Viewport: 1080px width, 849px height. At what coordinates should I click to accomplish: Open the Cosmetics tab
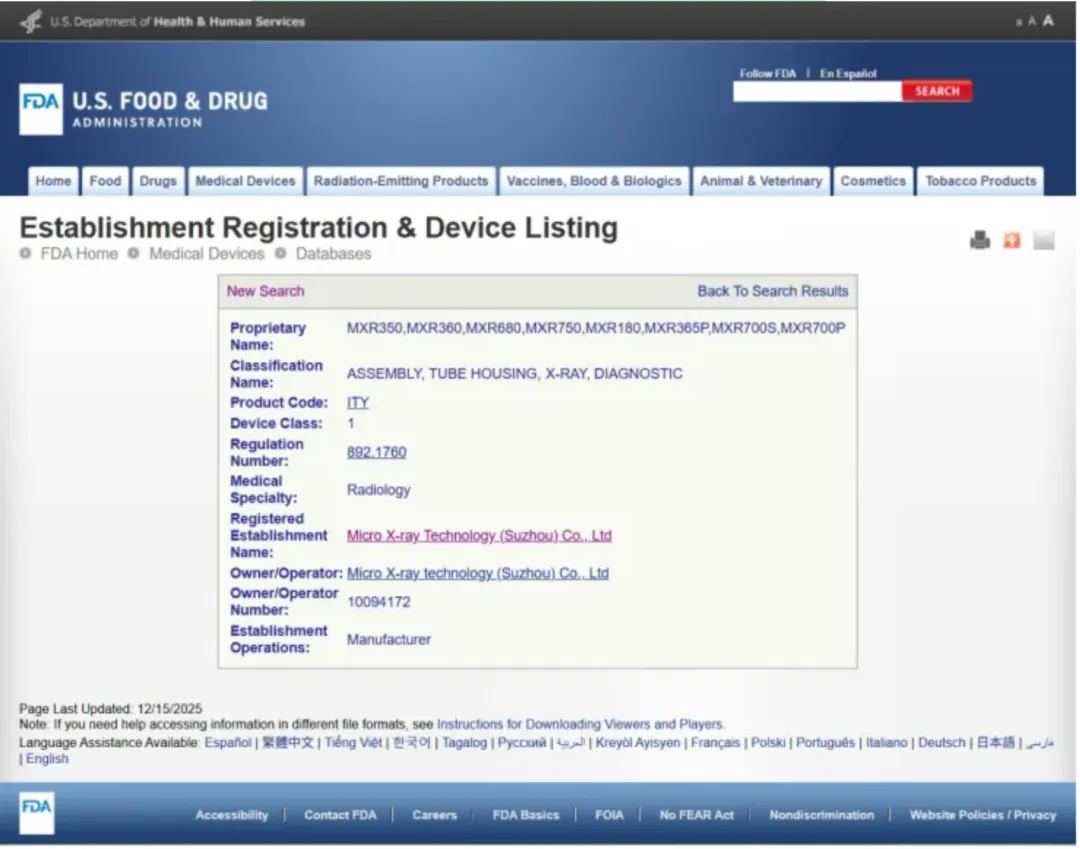873,181
